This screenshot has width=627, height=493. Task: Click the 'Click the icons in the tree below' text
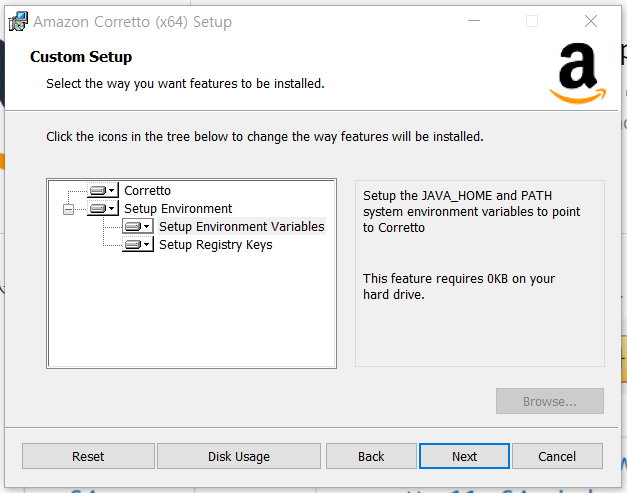coord(265,137)
